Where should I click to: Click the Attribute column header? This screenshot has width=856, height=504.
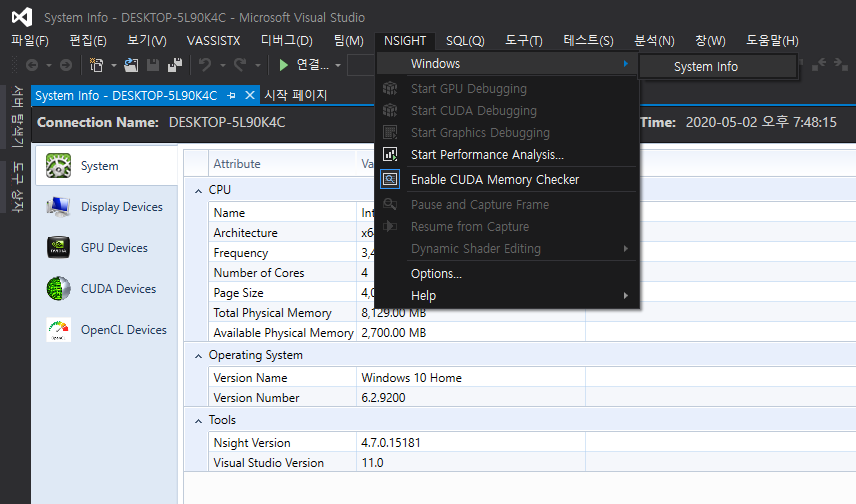tap(282, 164)
